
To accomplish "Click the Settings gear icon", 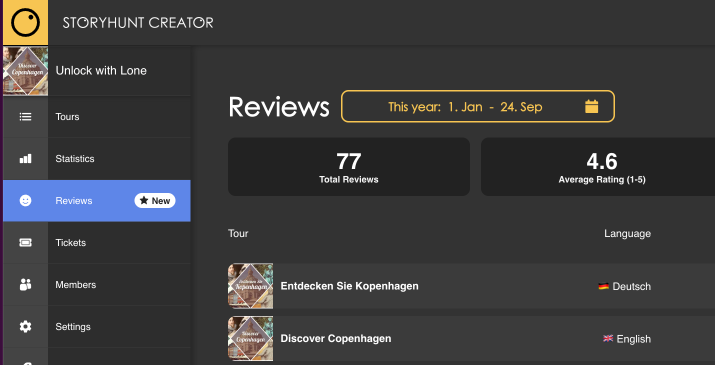I will 26,327.
